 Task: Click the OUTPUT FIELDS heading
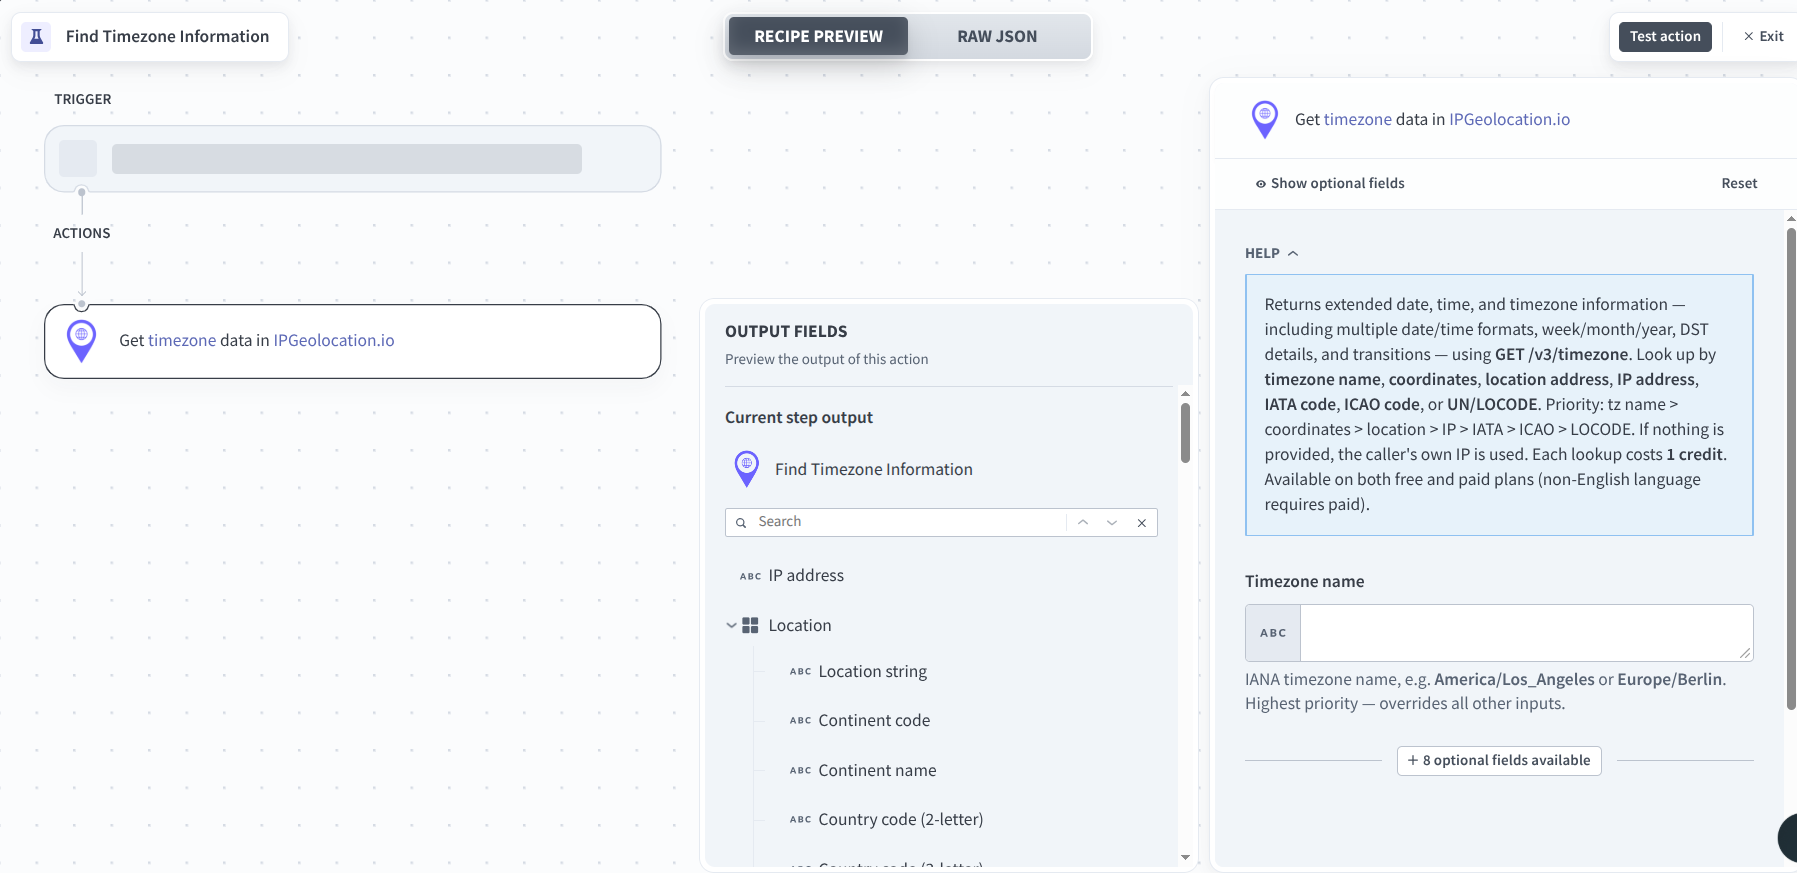click(786, 331)
